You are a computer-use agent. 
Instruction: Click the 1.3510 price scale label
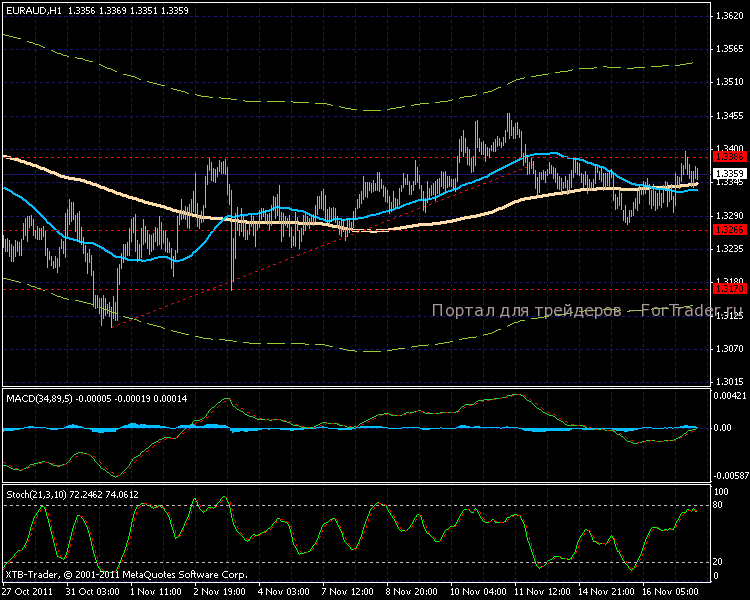pyautogui.click(x=729, y=83)
